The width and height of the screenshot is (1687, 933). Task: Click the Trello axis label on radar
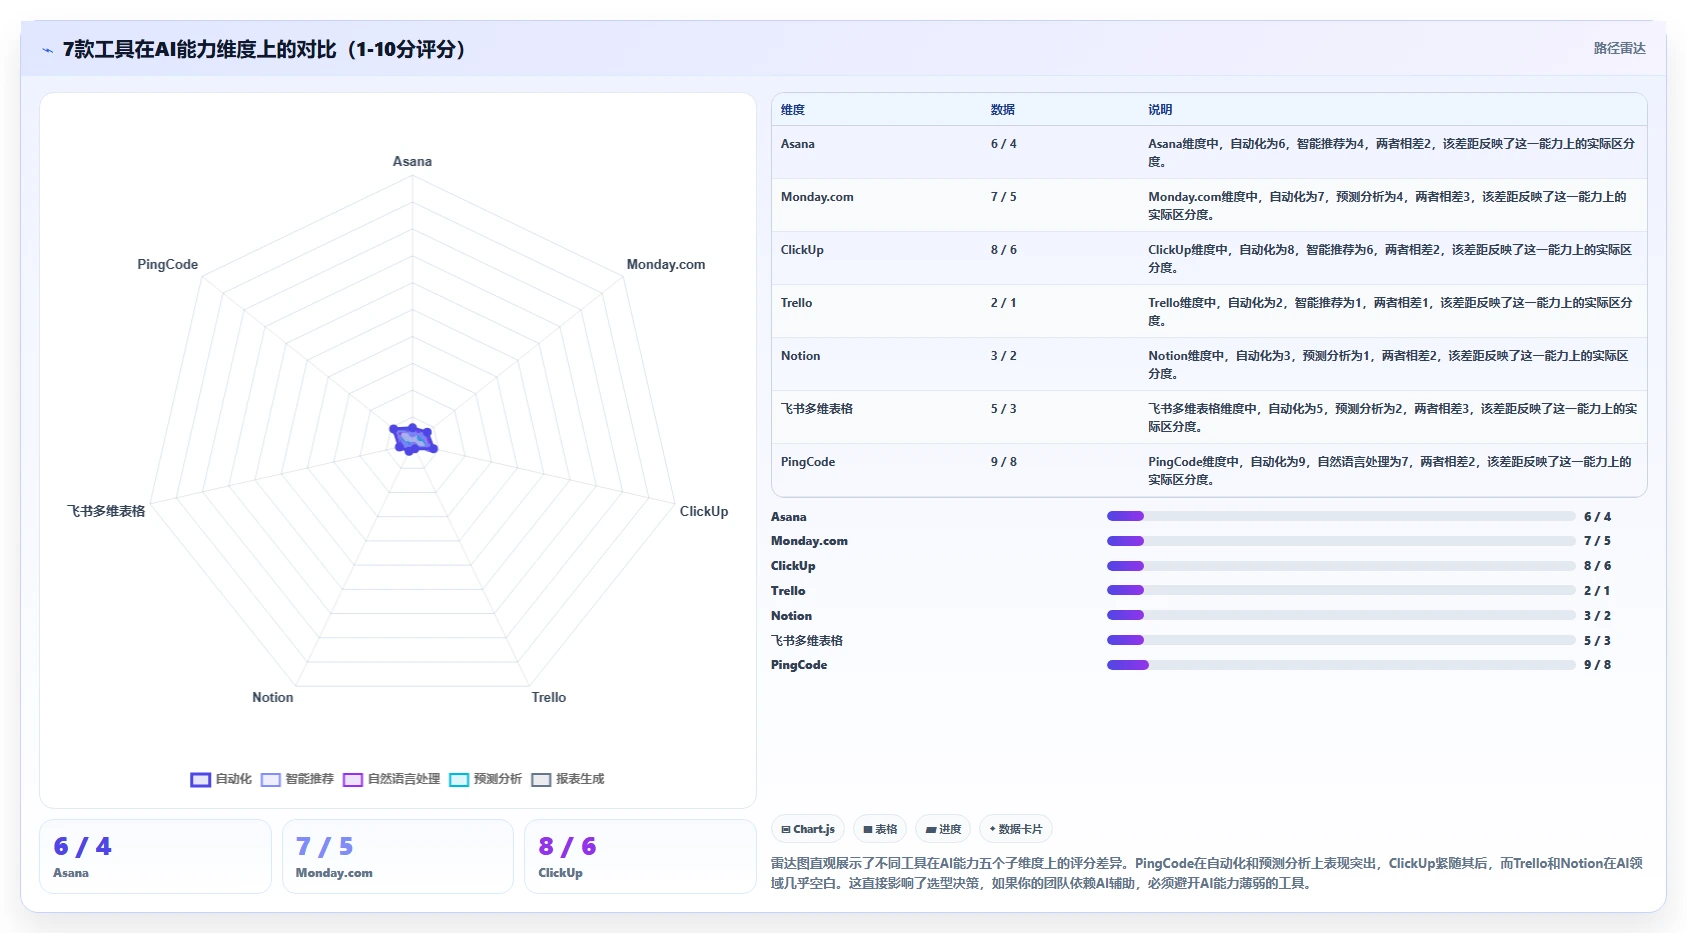[x=549, y=698]
